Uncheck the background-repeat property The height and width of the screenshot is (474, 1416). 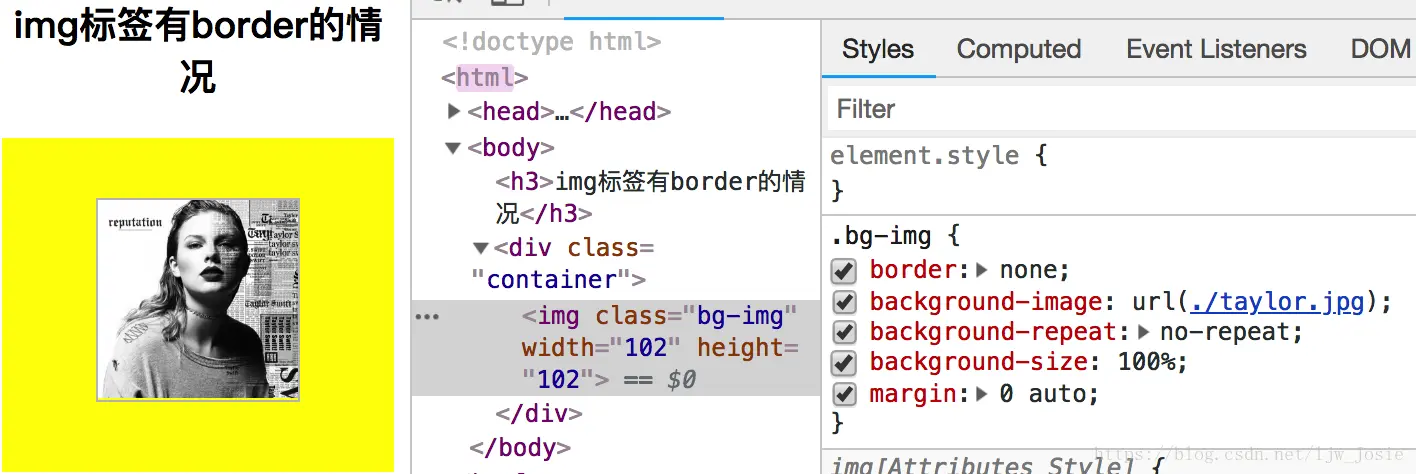[844, 332]
